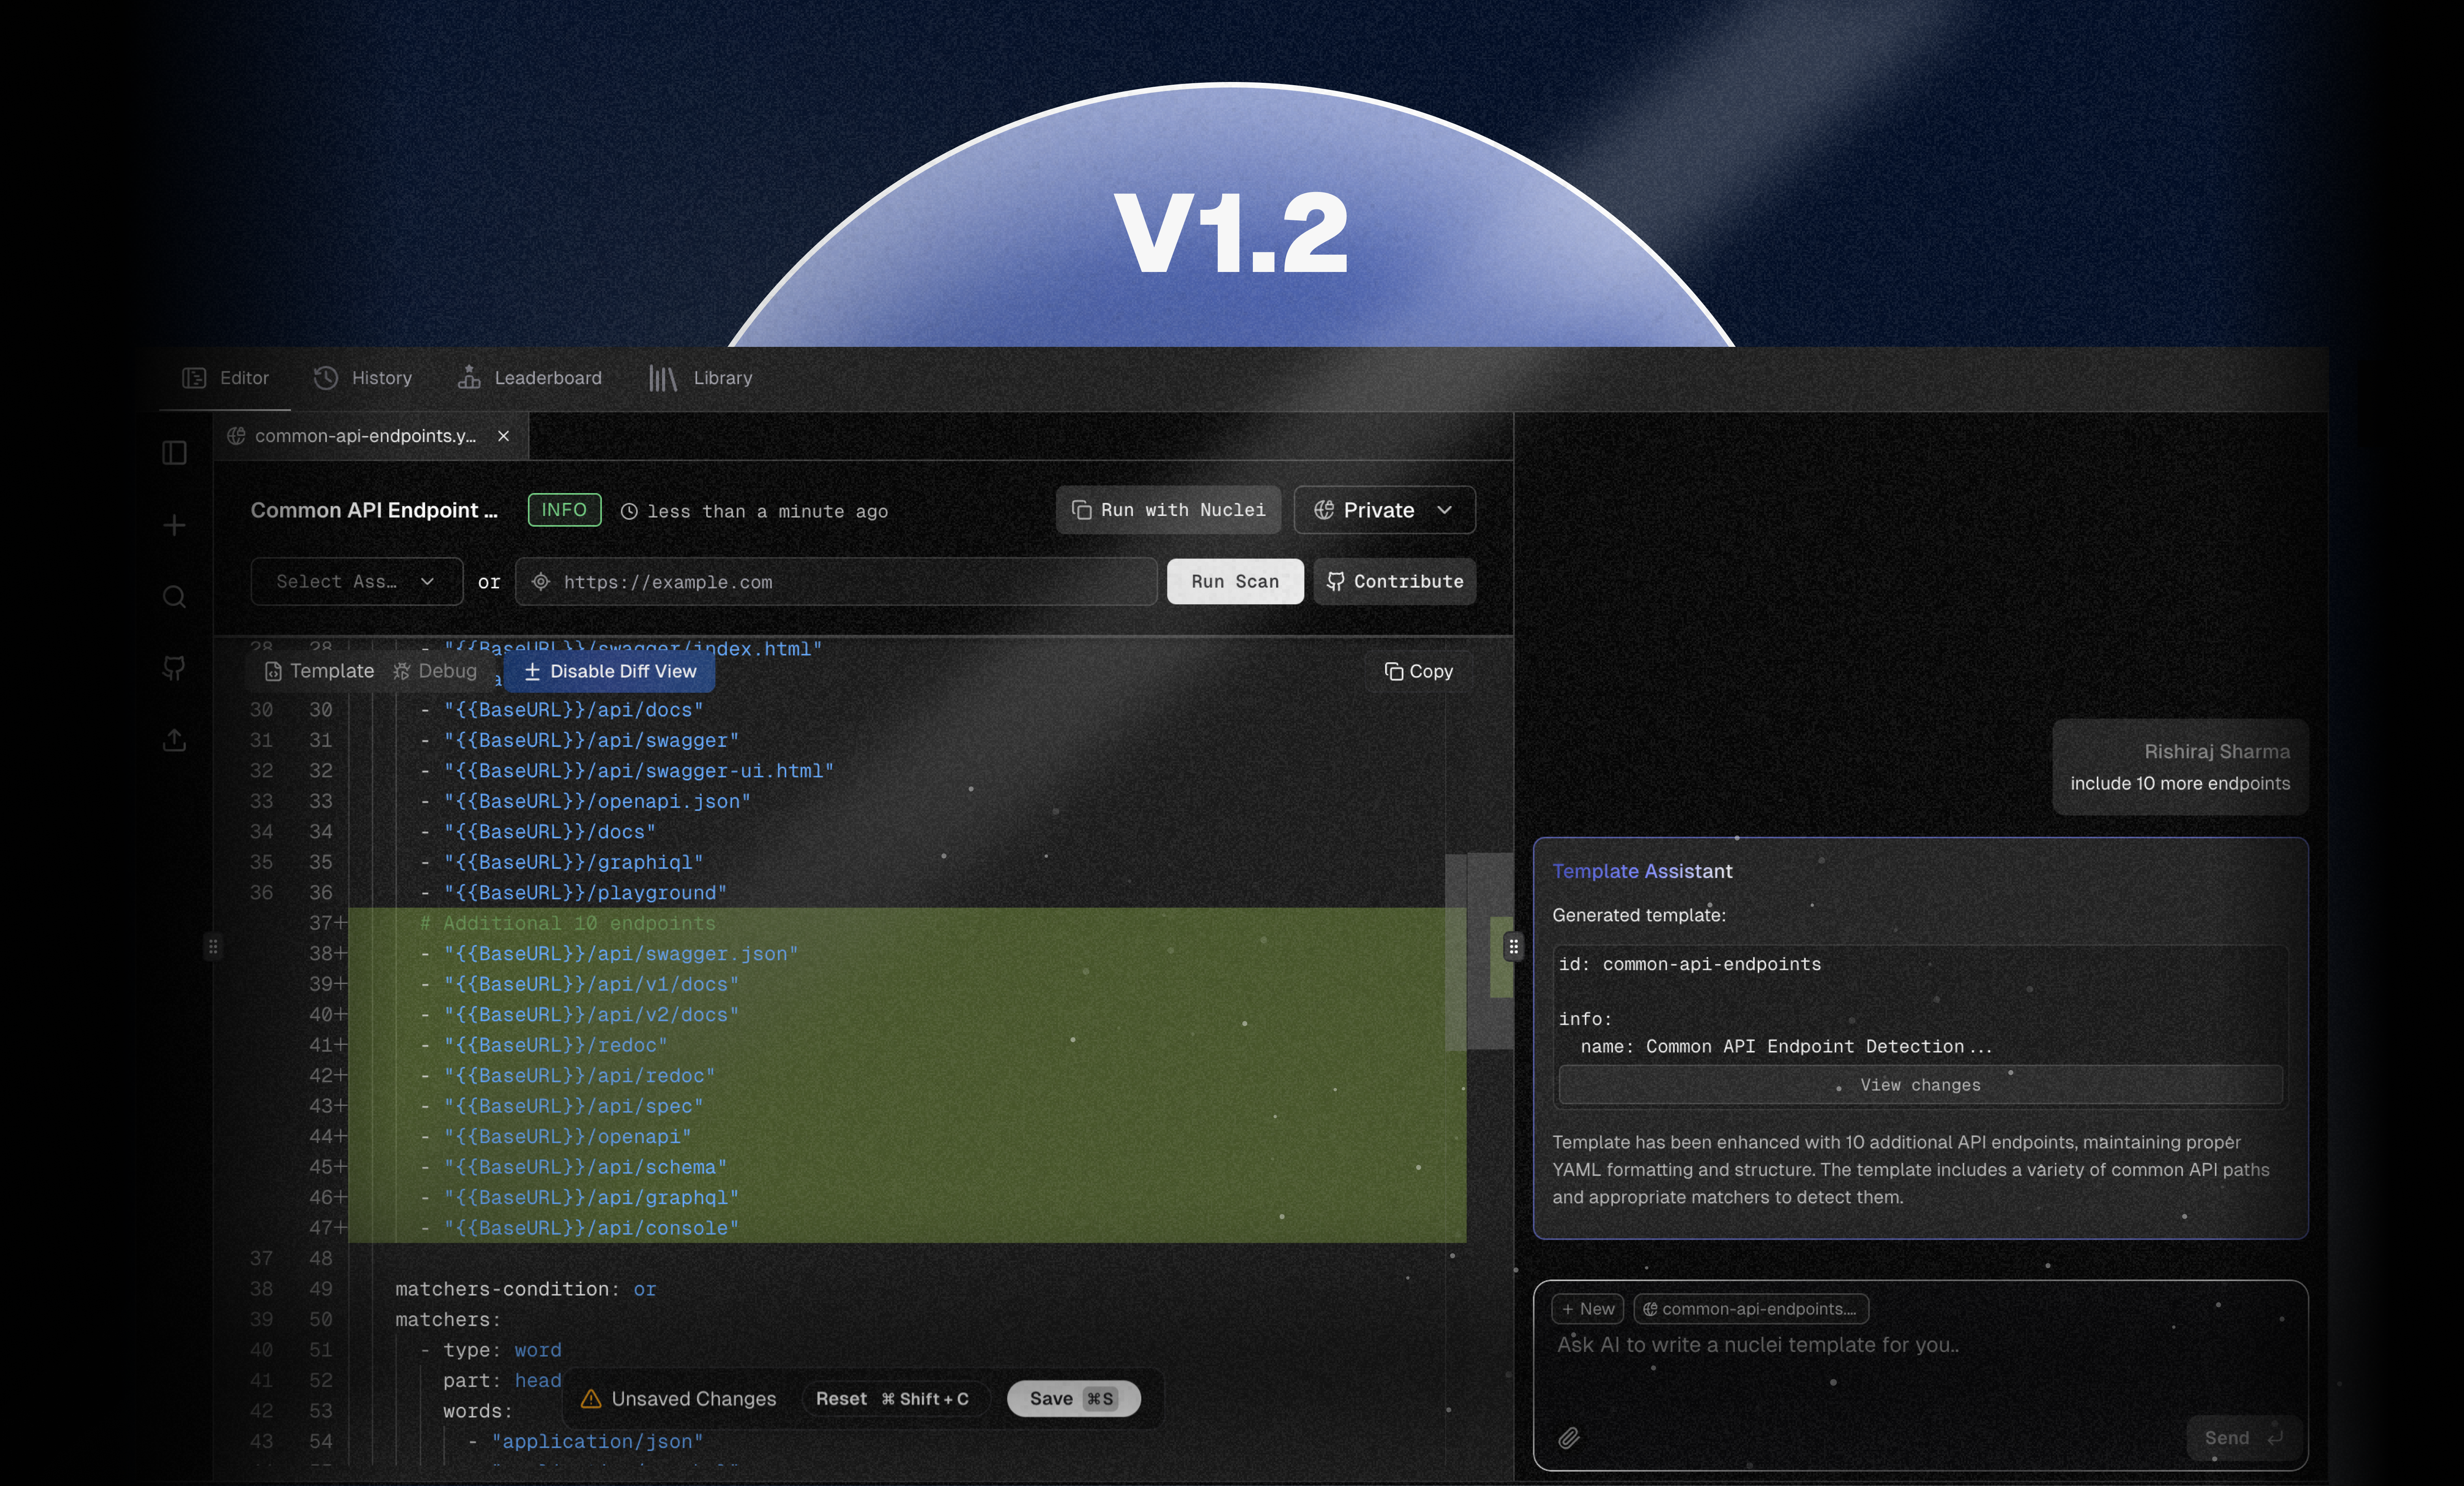Toggle the sidebar panel icon
The height and width of the screenshot is (1486, 2464).
click(x=174, y=453)
